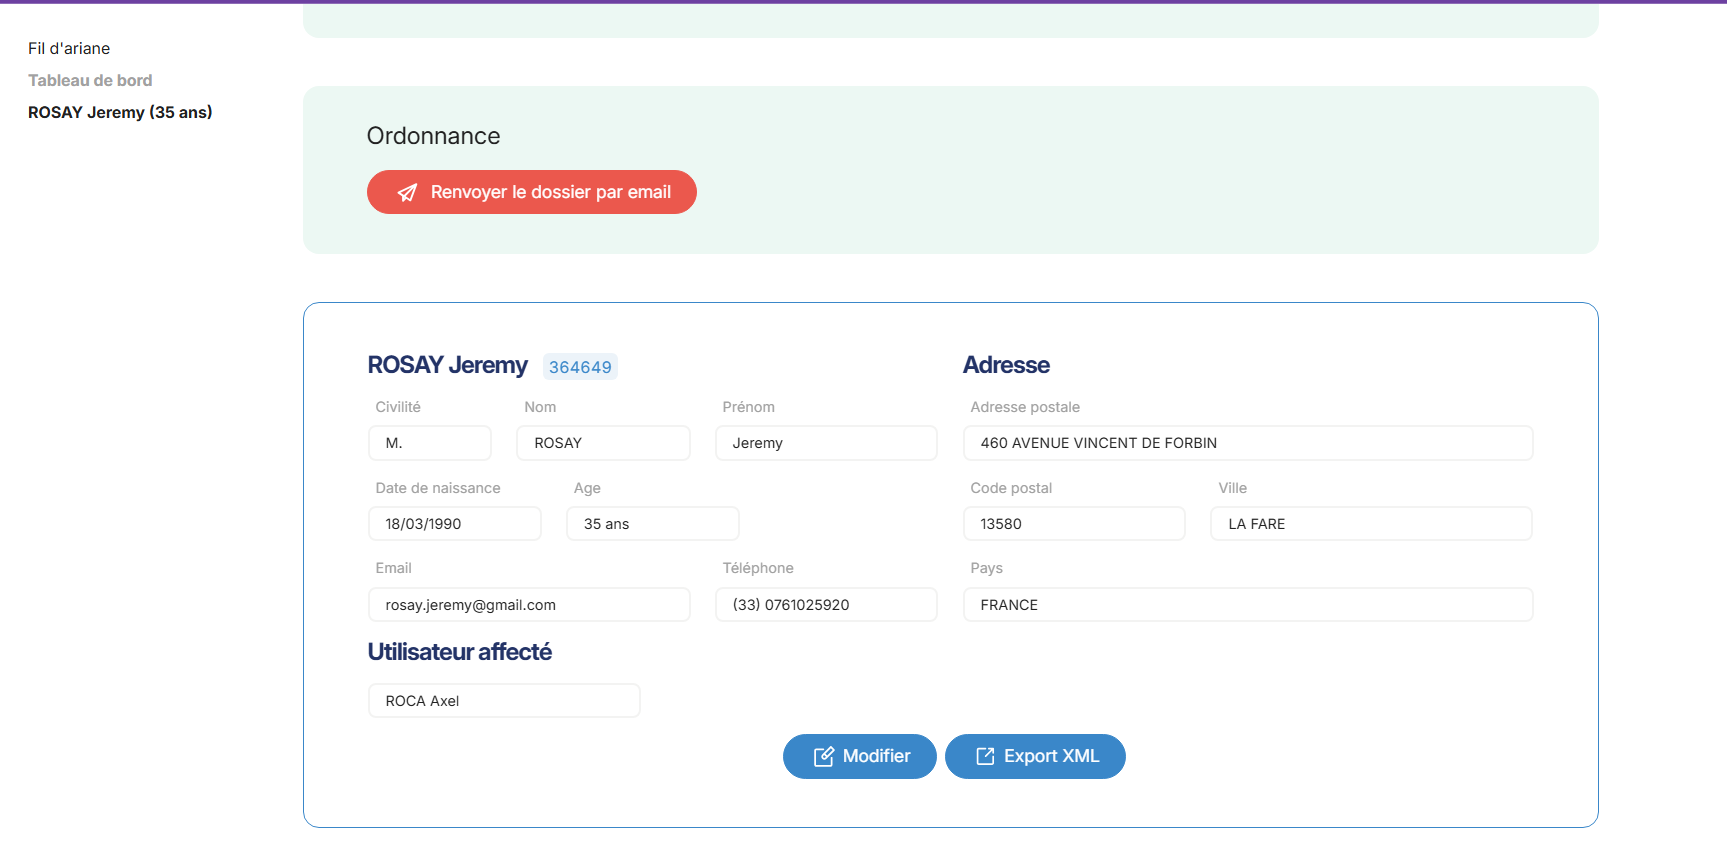
Task: Click the Nom field containing ROSAY
Action: [603, 443]
